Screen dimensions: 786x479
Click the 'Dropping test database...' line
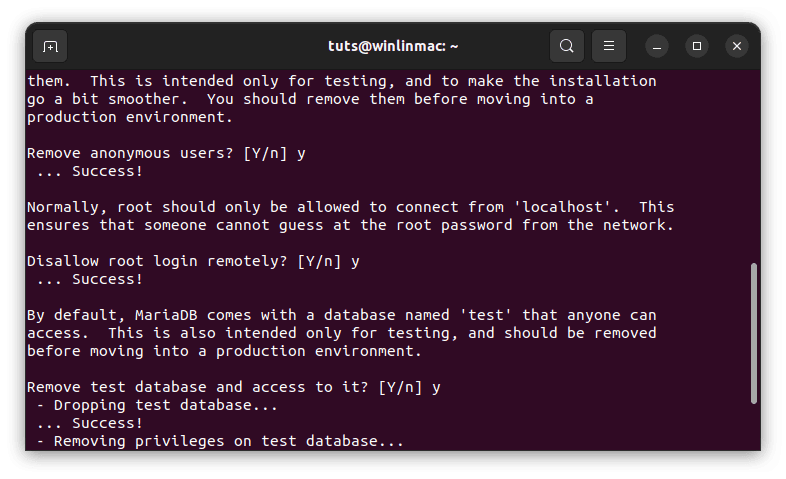(157, 405)
